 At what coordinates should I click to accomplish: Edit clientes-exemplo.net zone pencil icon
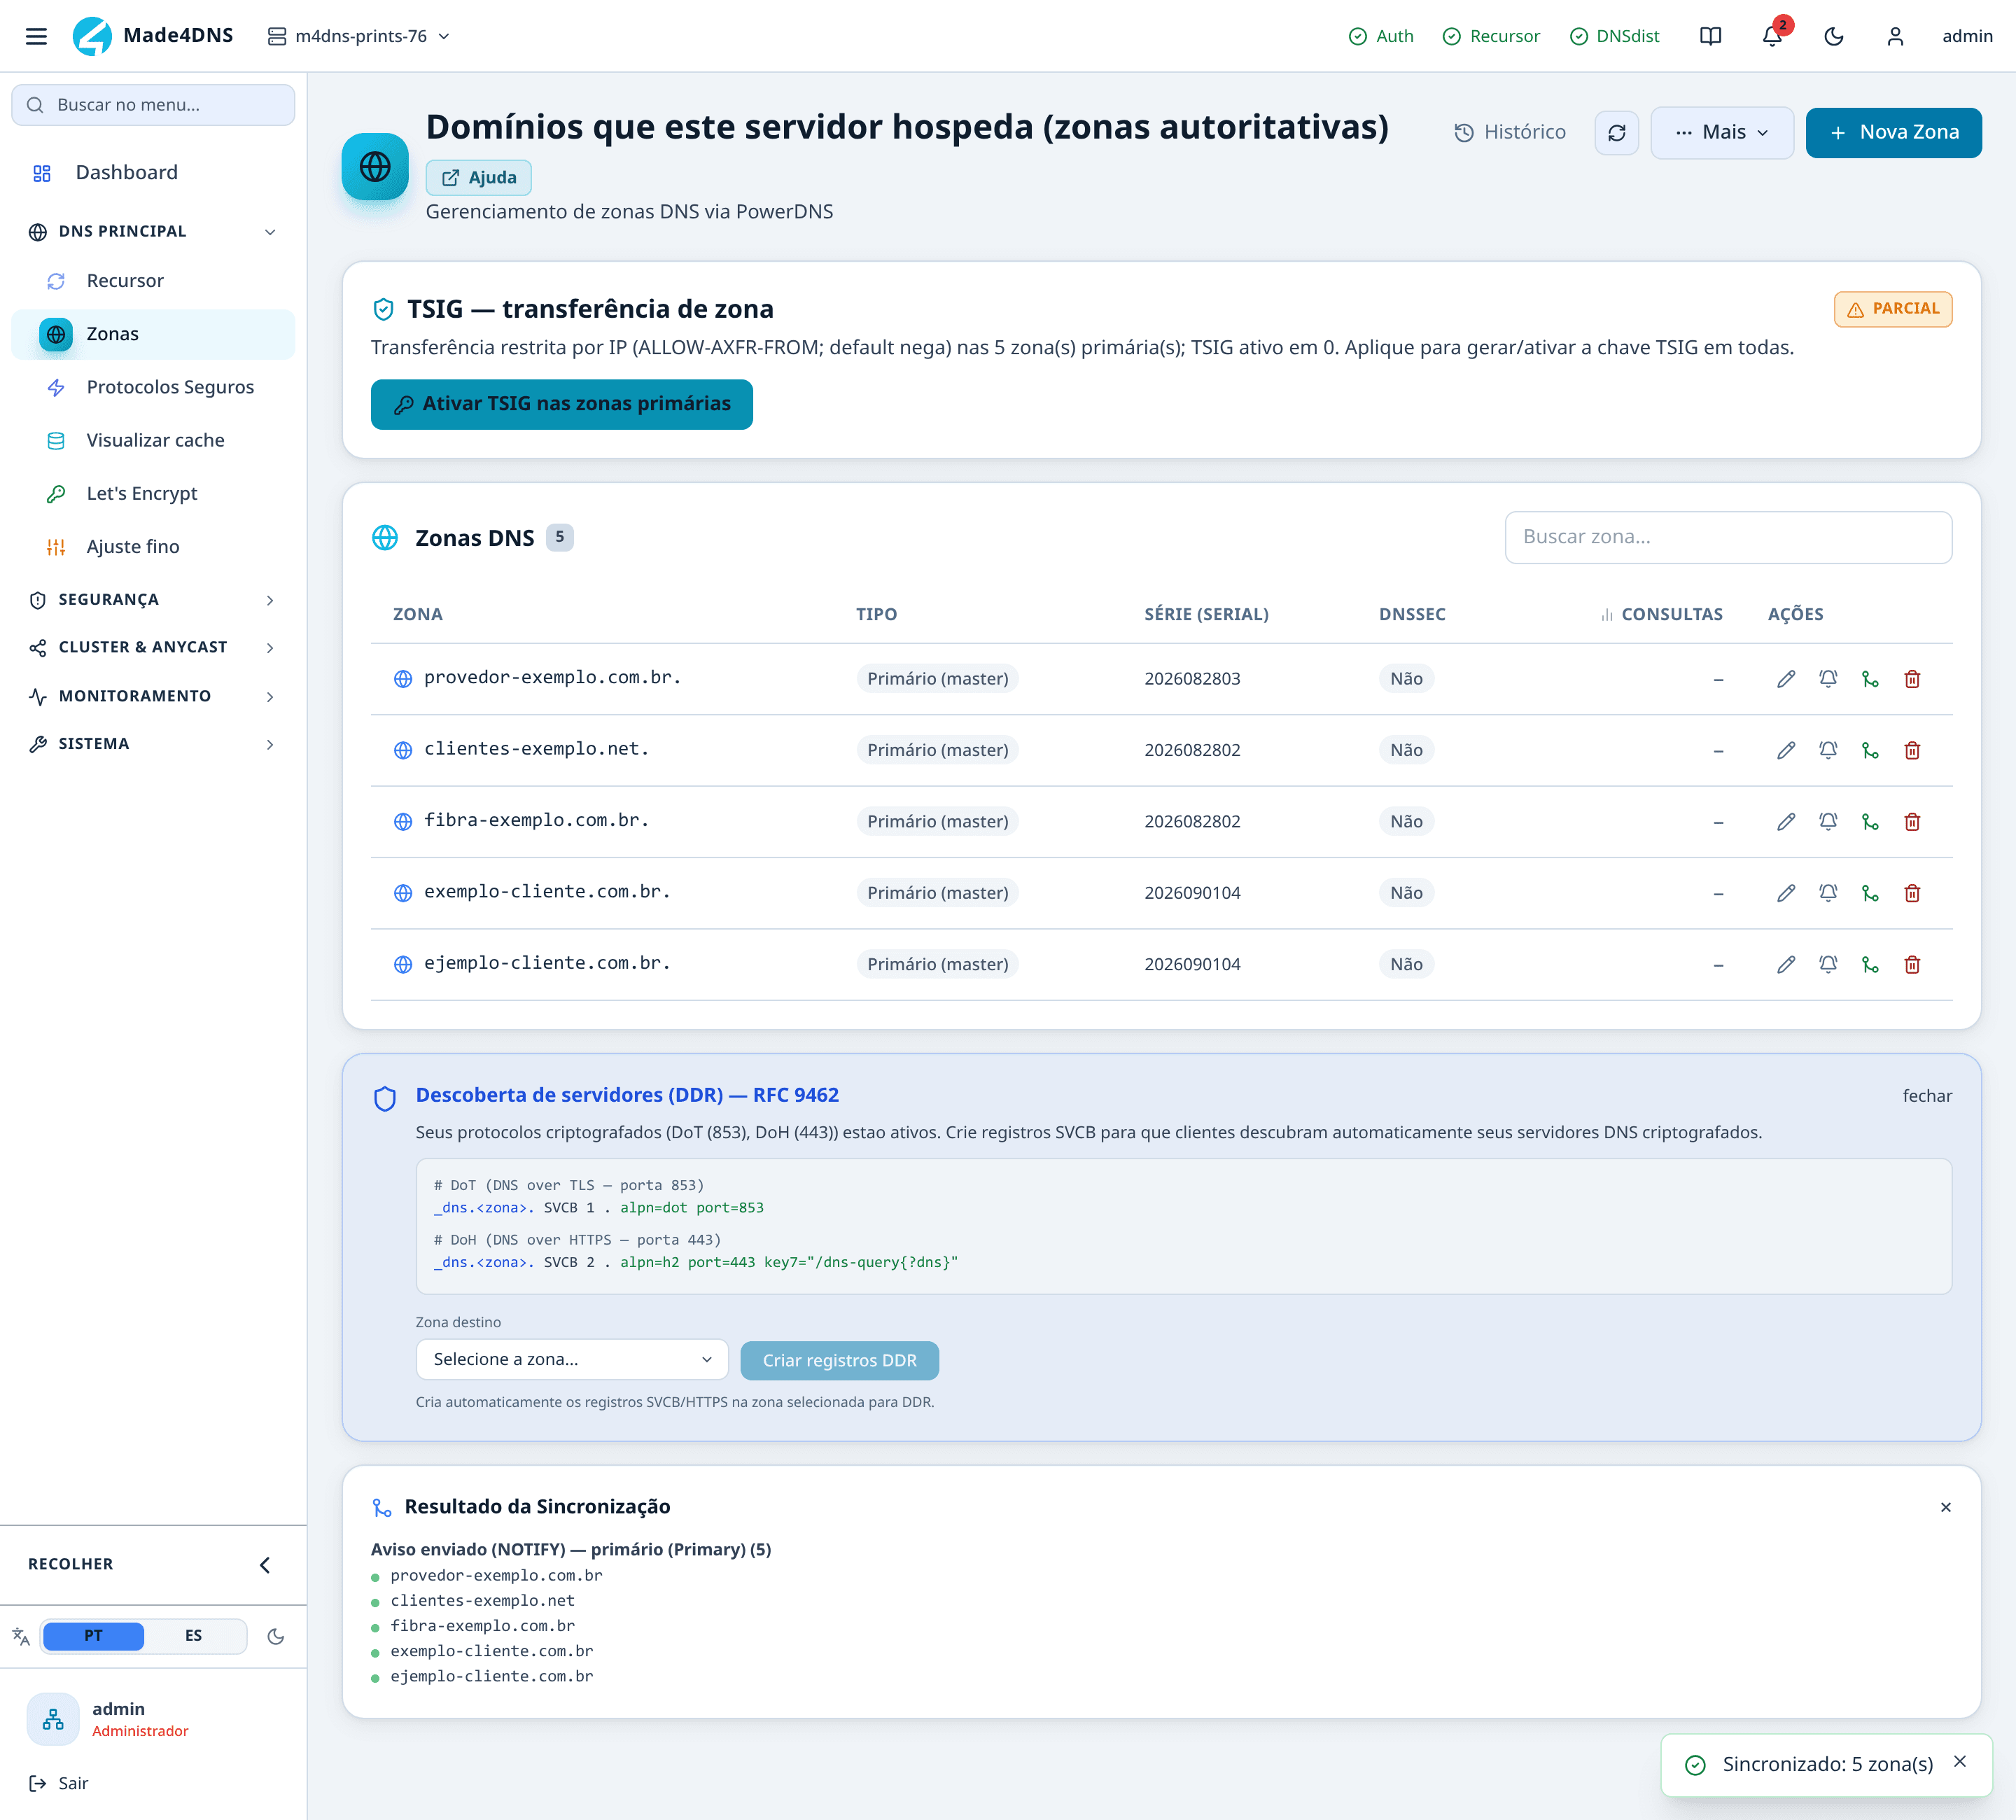pyautogui.click(x=1786, y=750)
